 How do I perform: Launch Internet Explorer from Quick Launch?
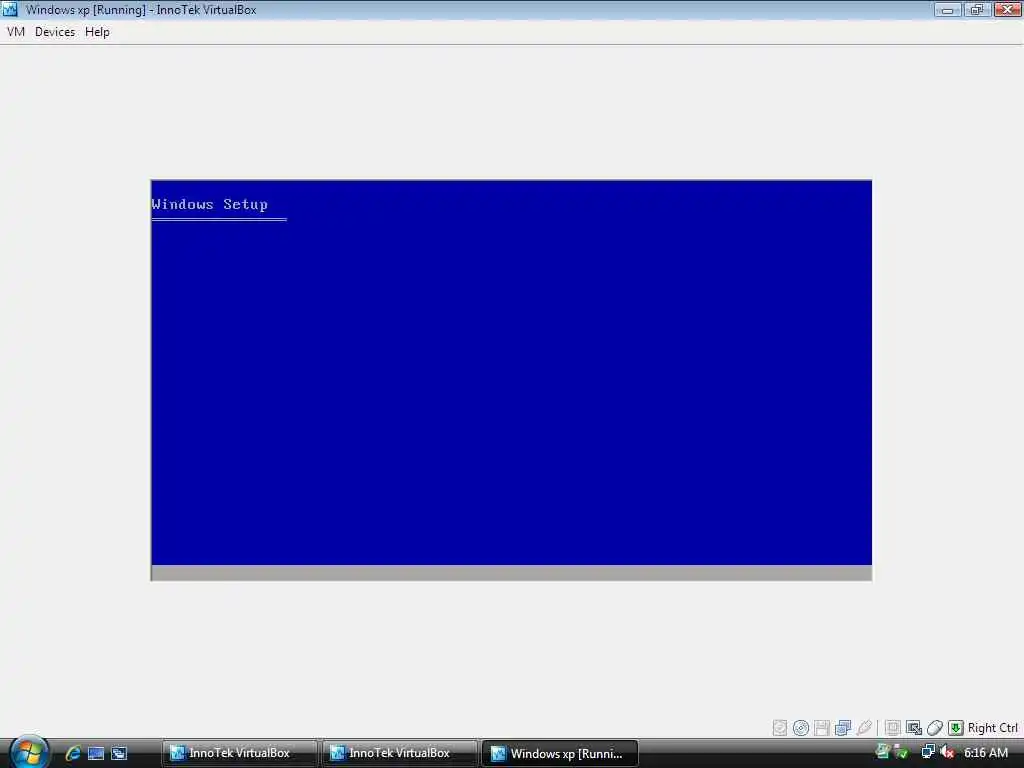(x=73, y=753)
